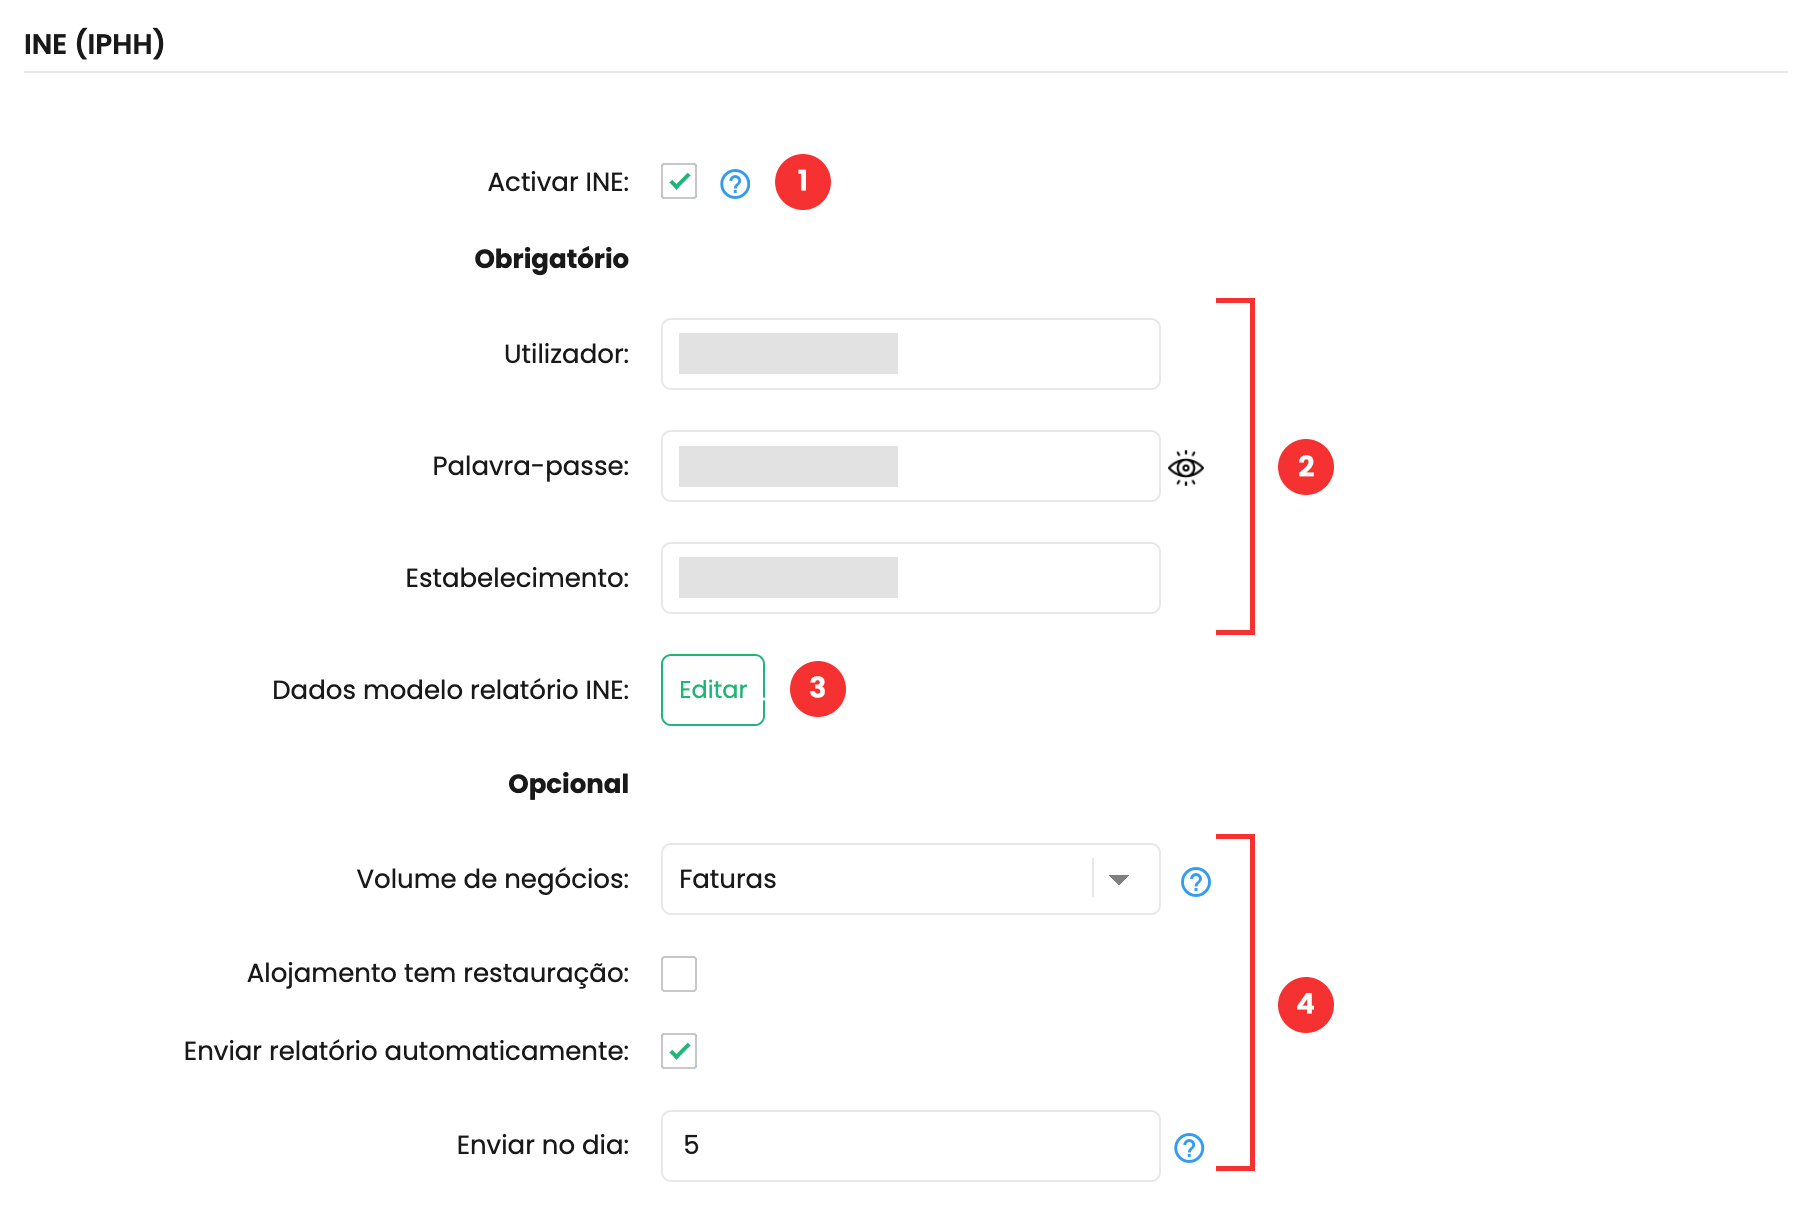
Task: Click help icon beside Enviar no dia
Action: [x=1189, y=1147]
